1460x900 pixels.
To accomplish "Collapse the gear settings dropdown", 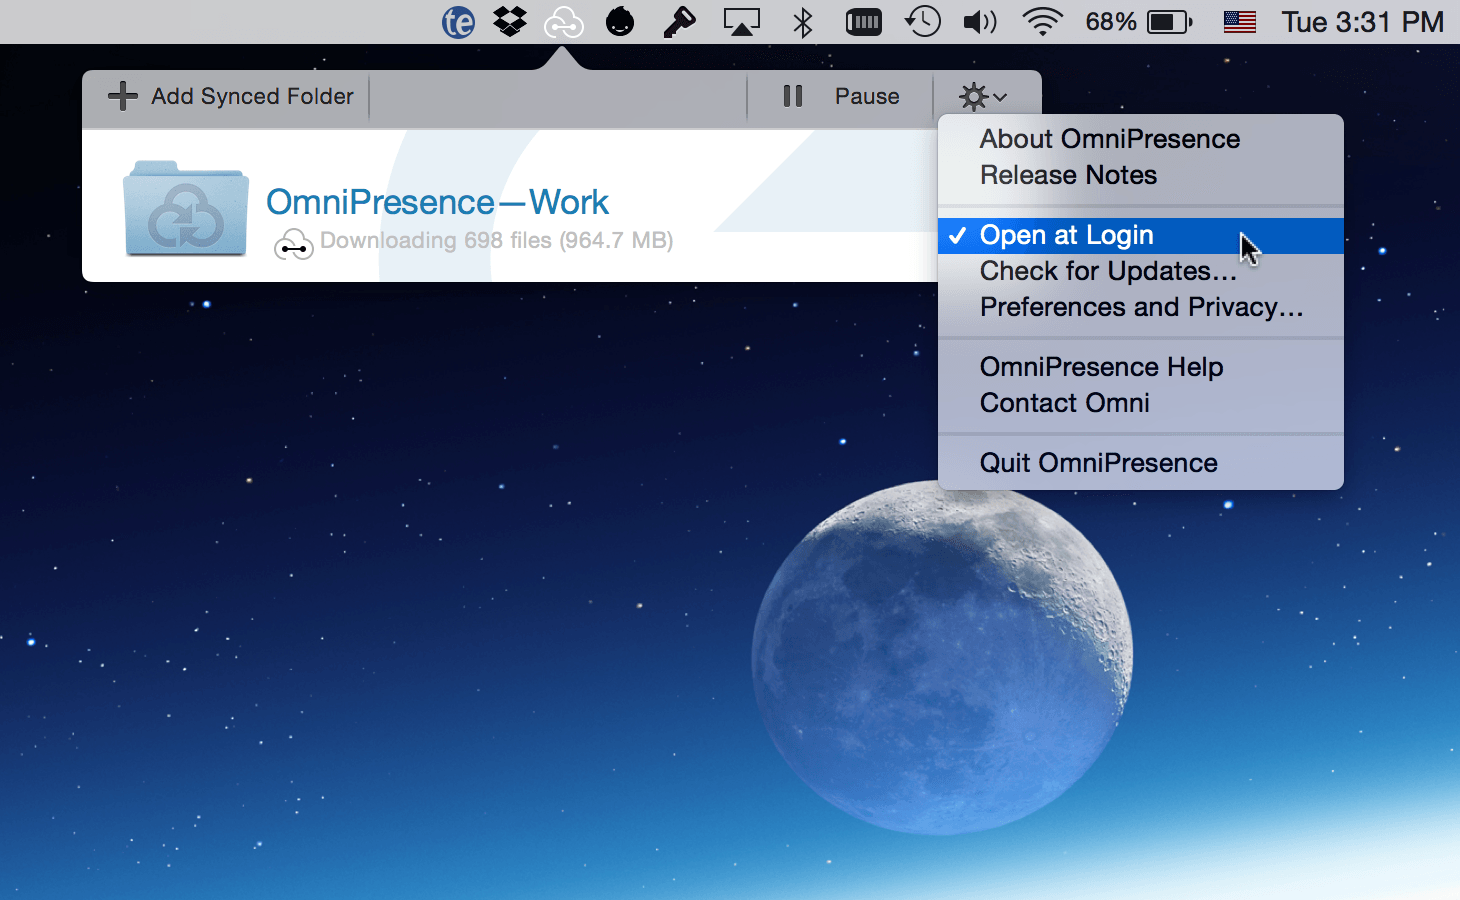I will pyautogui.click(x=983, y=97).
